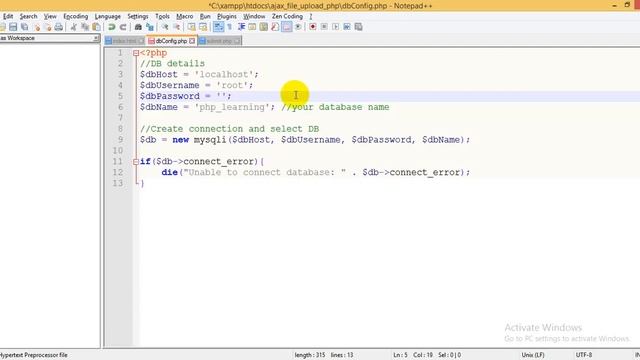Click the Save file toolbar icon

click(x=13, y=27)
